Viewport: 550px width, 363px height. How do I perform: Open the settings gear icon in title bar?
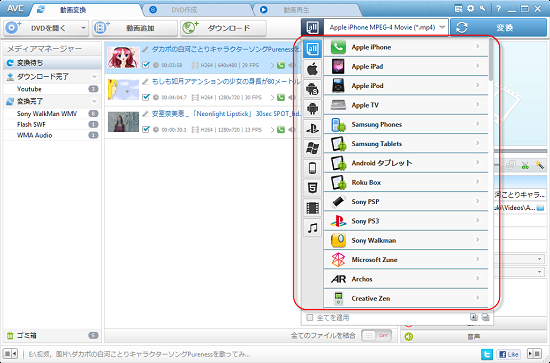[471, 8]
